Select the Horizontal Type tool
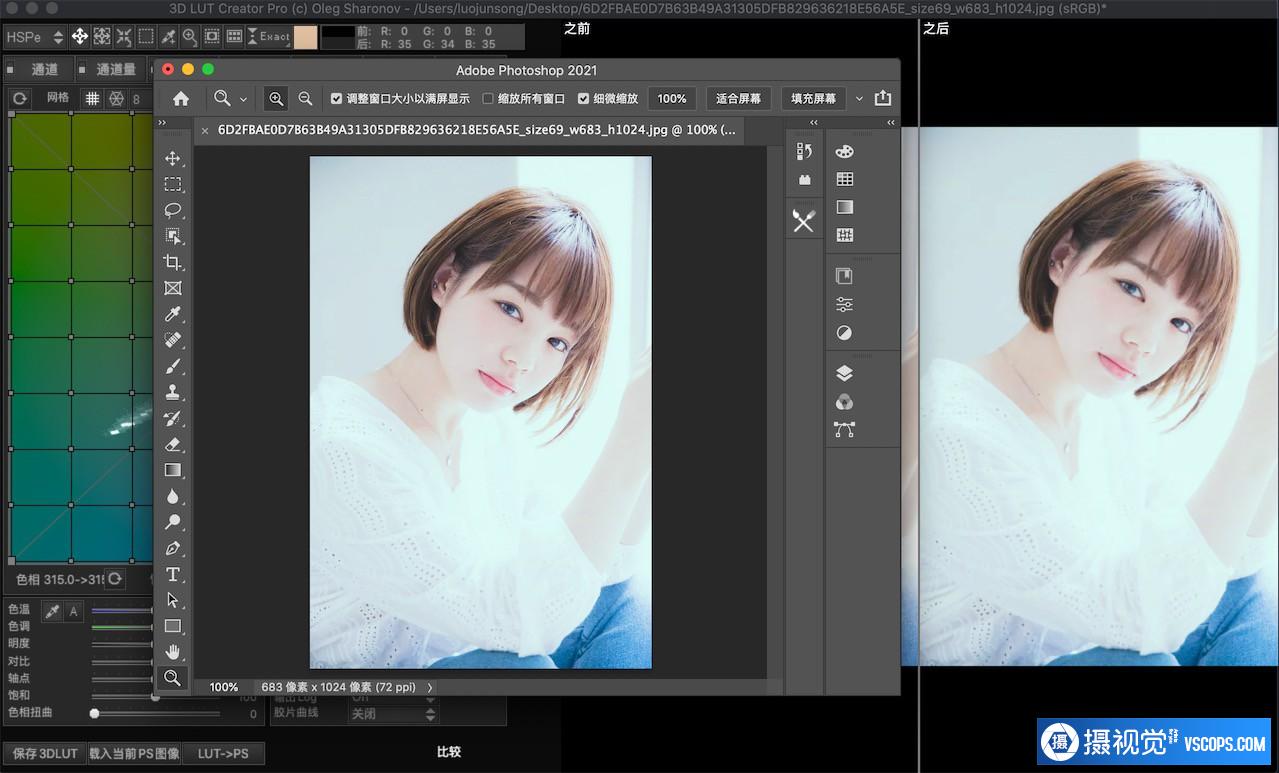 tap(173, 574)
